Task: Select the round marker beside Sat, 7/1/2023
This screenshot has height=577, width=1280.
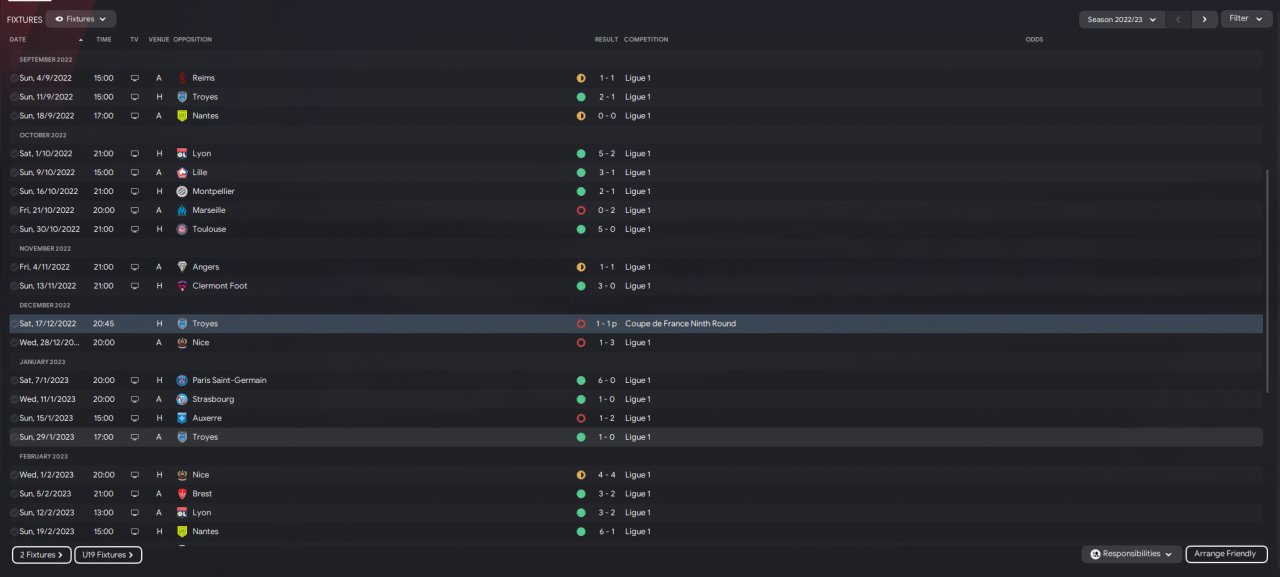Action: [14, 381]
